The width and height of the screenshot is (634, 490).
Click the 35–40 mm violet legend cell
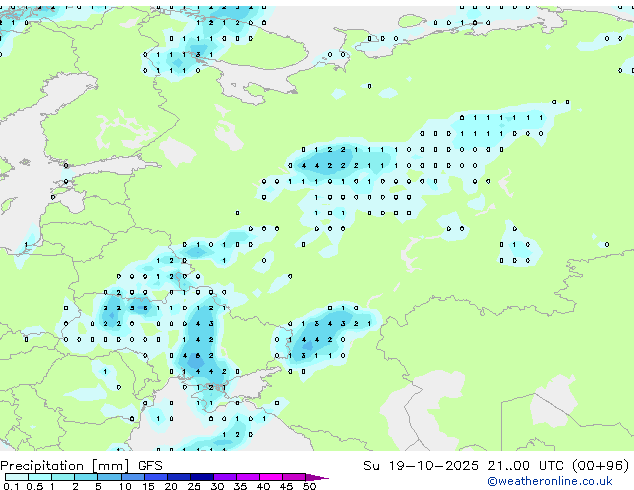[x=248, y=477]
